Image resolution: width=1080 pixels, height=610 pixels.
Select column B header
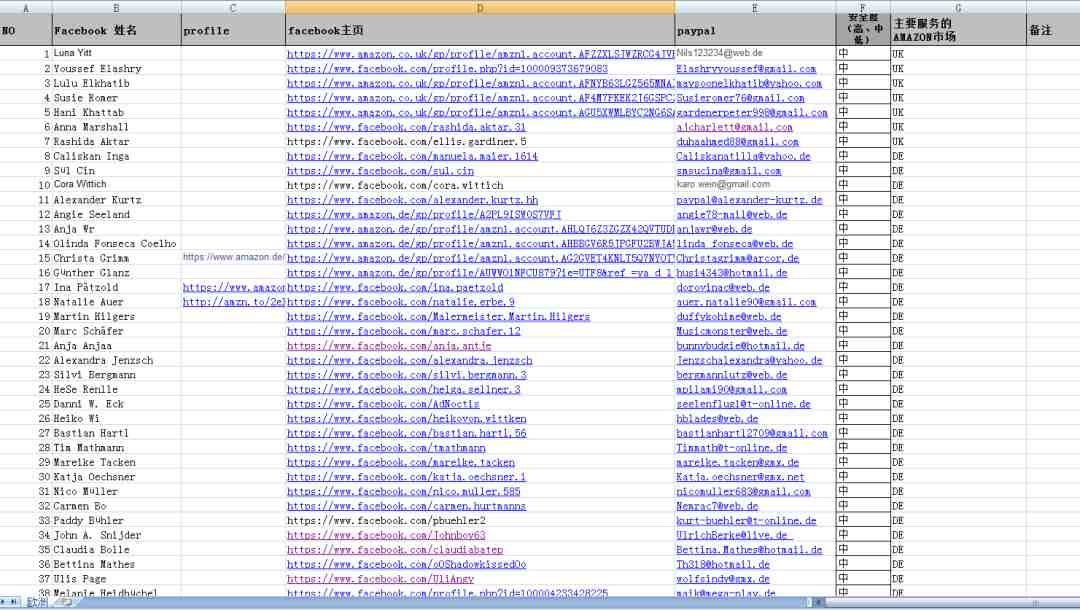pyautogui.click(x=116, y=8)
